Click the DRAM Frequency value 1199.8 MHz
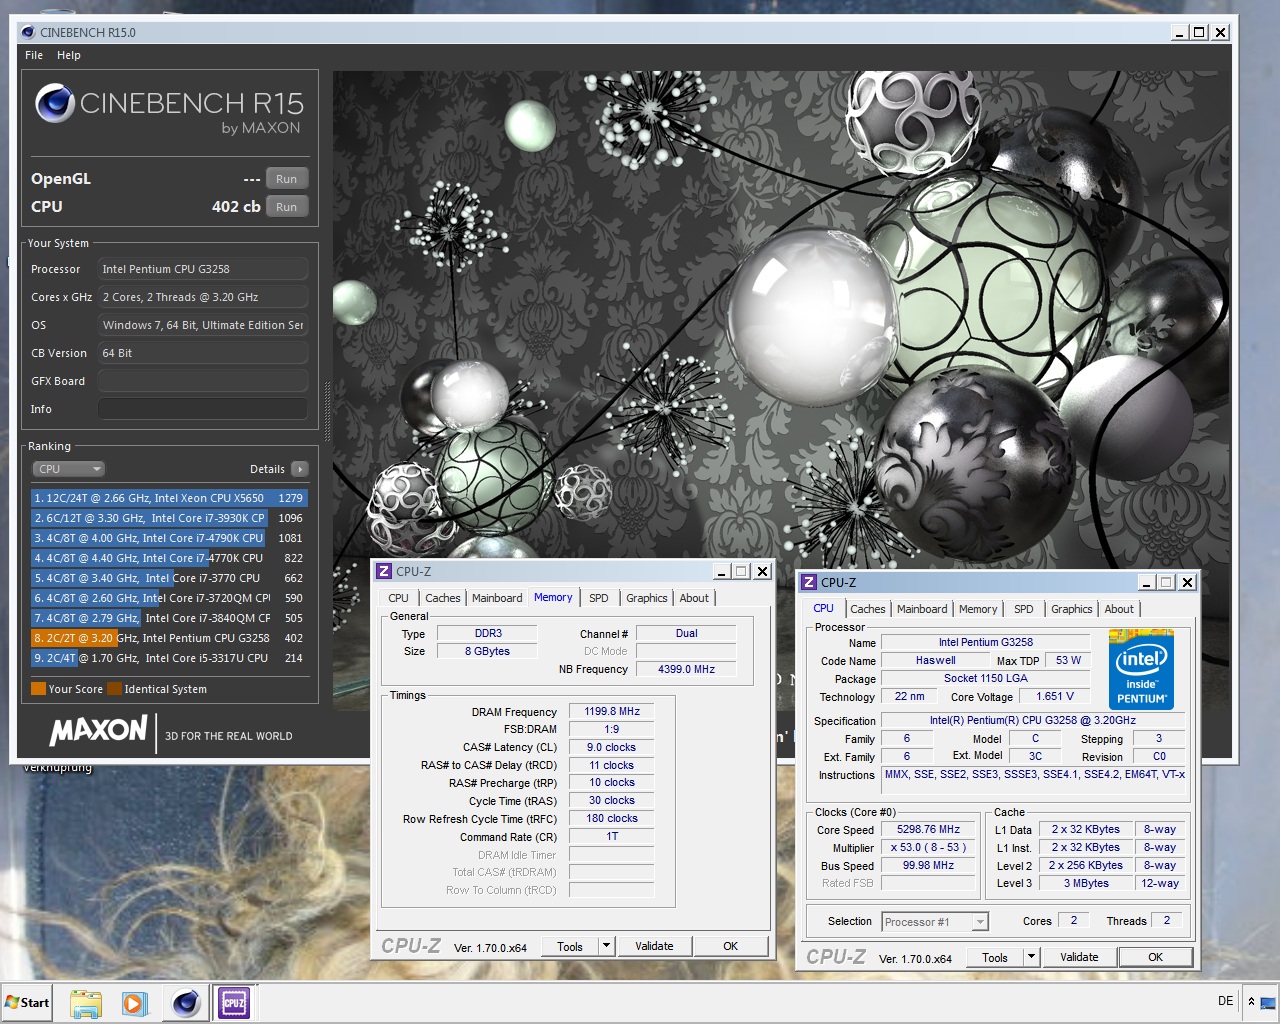The image size is (1280, 1024). (x=612, y=711)
